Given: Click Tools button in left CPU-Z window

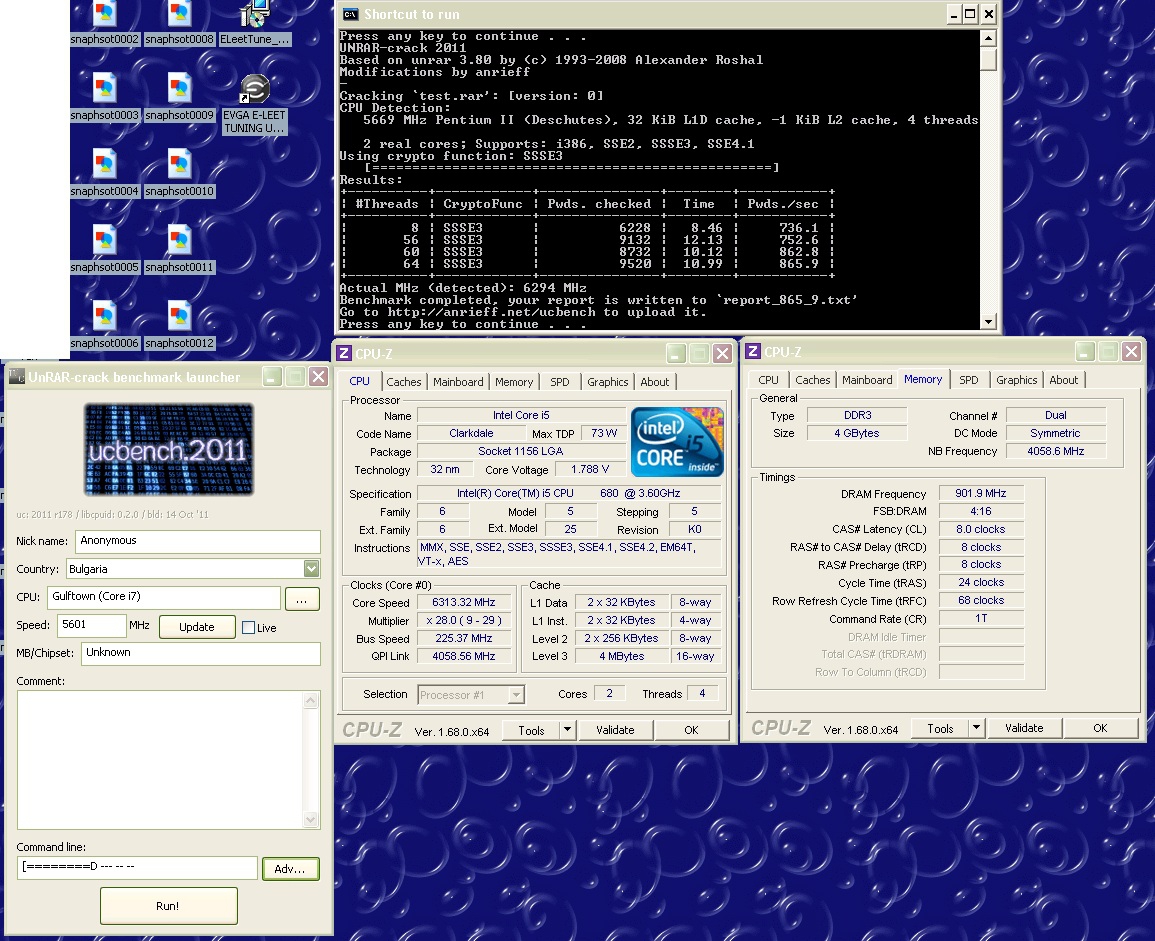Looking at the screenshot, I should coord(531,730).
